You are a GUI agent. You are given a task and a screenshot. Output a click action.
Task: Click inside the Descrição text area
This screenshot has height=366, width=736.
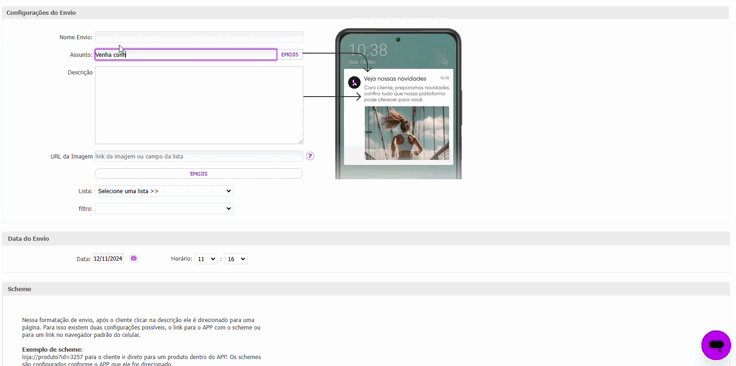(x=199, y=105)
